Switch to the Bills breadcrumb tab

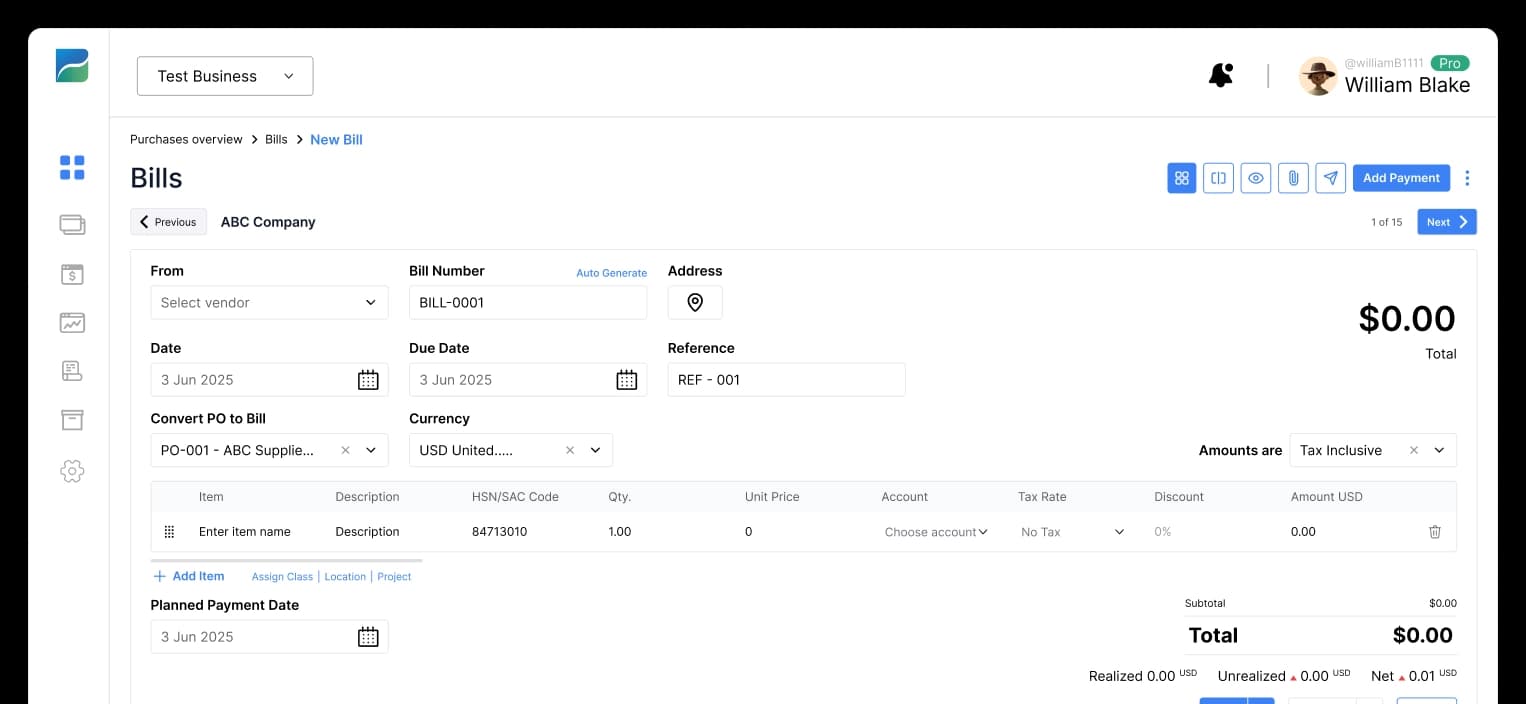tap(276, 139)
